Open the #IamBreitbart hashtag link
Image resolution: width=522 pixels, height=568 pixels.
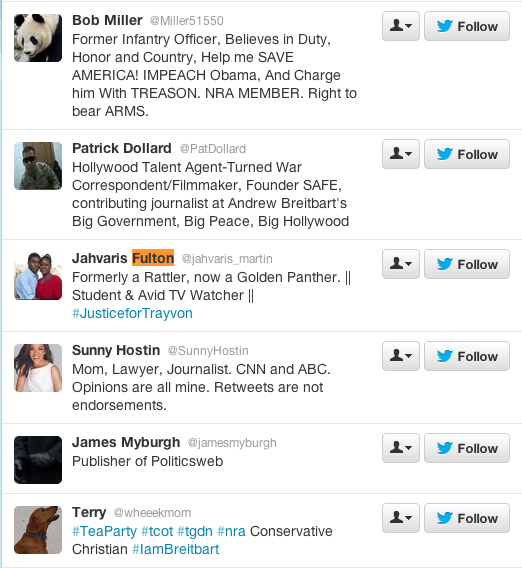[176, 550]
